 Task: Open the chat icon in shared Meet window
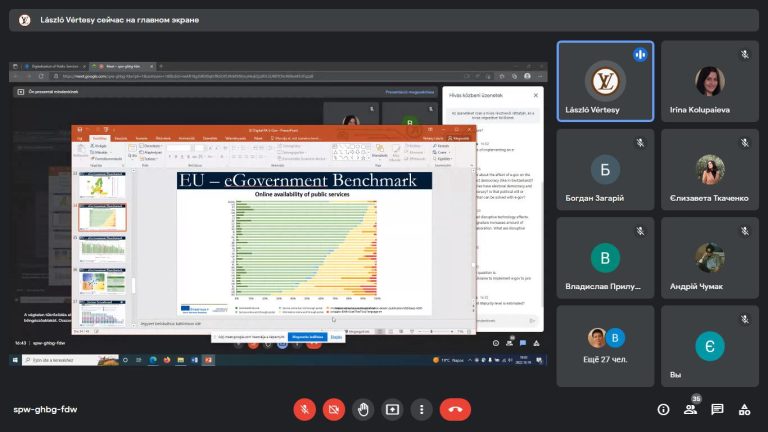coord(523,343)
